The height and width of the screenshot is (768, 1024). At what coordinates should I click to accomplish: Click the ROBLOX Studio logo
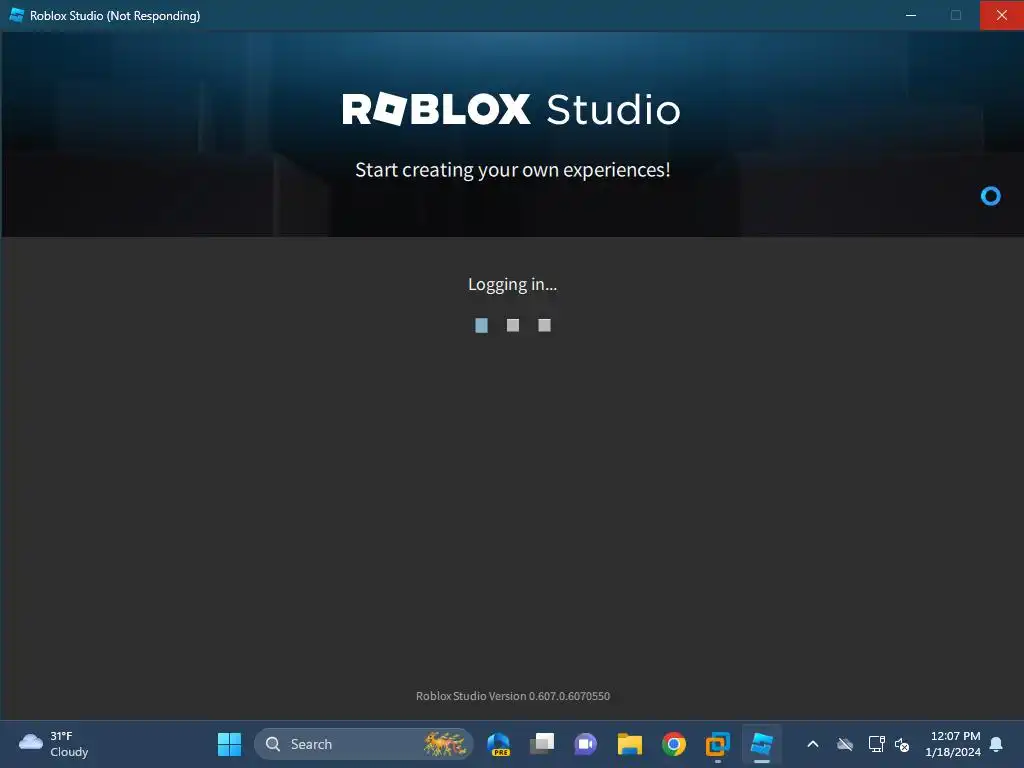(x=511, y=109)
